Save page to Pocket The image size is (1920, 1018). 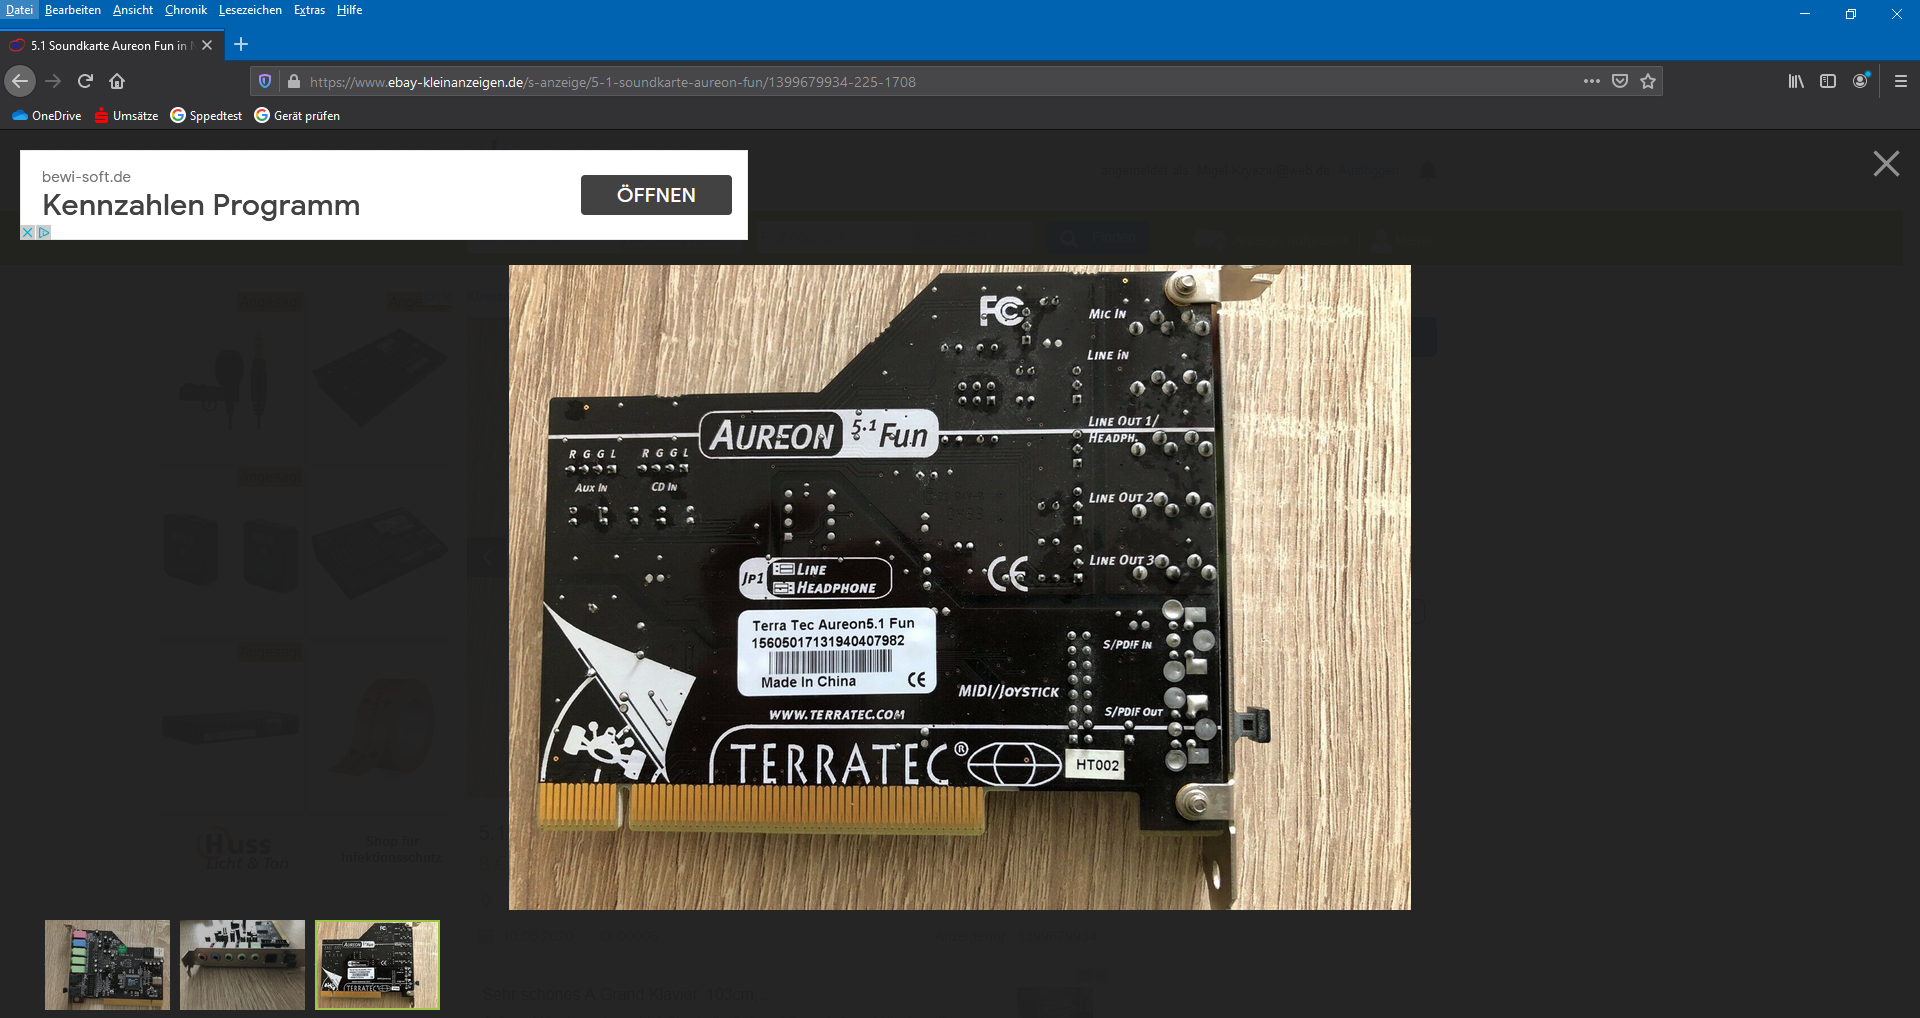click(x=1620, y=81)
